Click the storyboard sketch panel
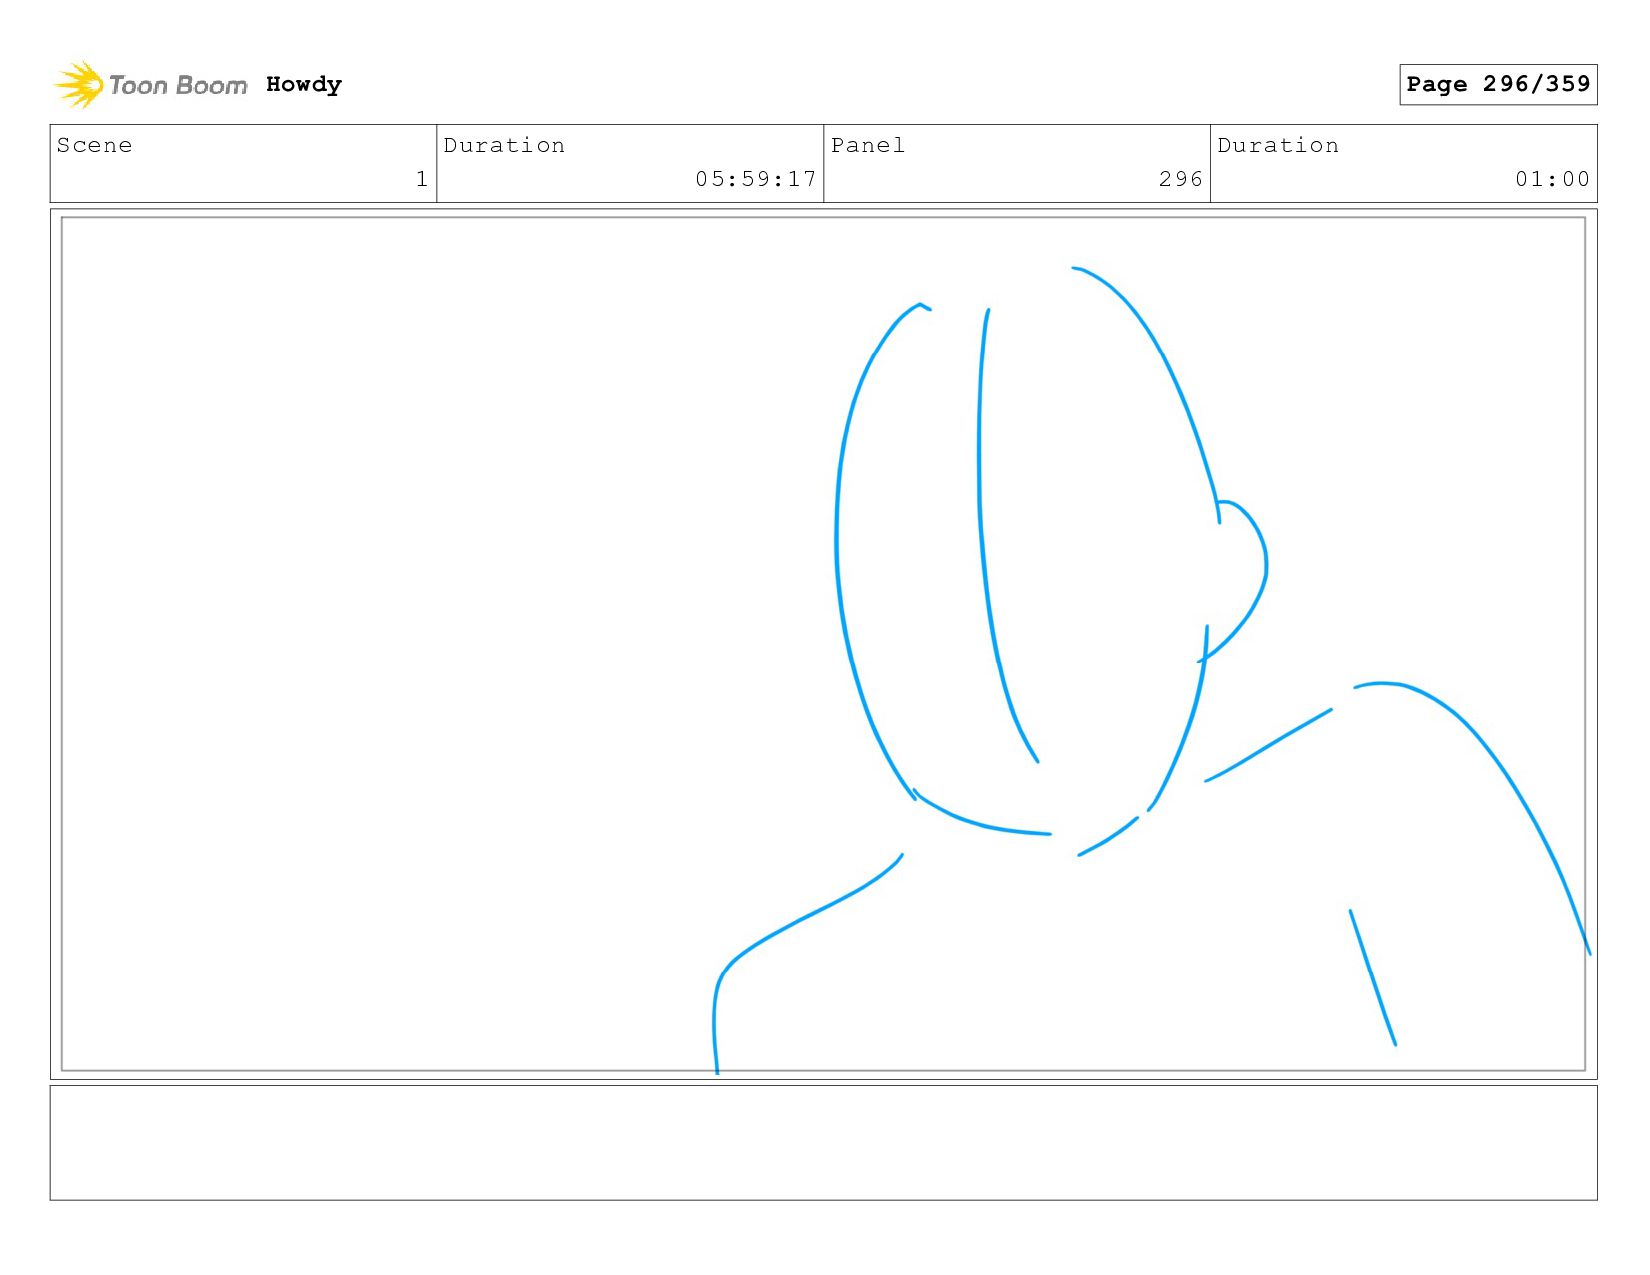Image resolution: width=1650 pixels, height=1275 pixels. pos(823,644)
